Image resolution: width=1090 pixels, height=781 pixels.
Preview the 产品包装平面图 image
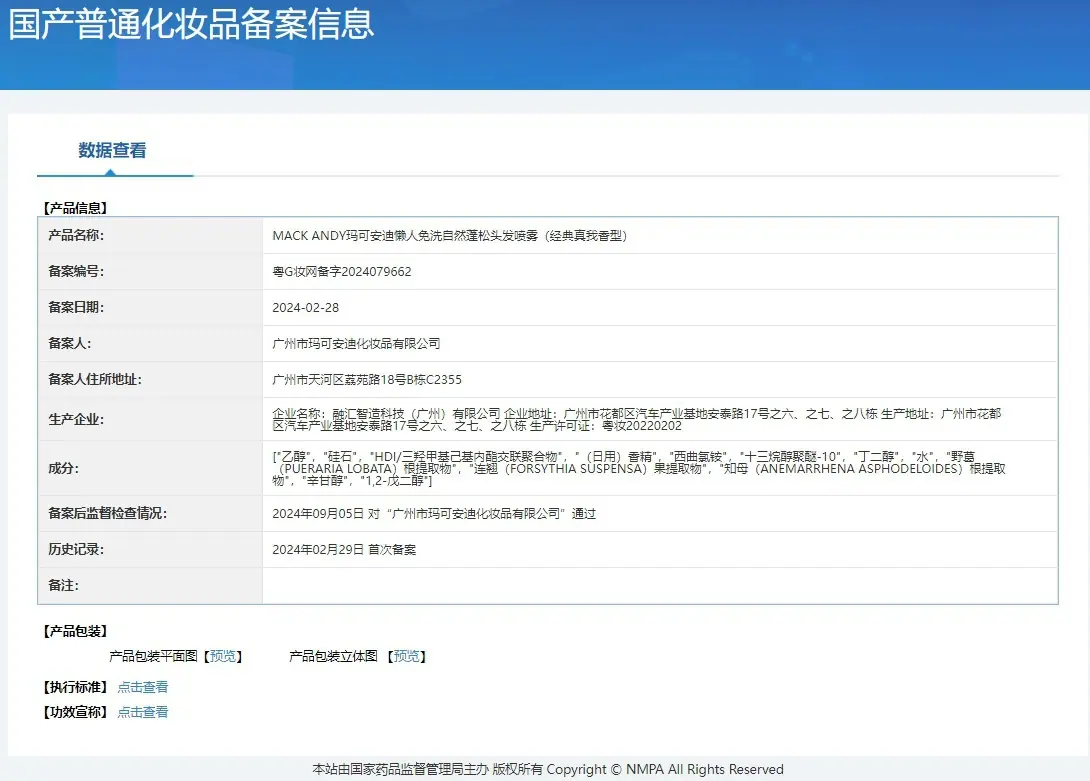pyautogui.click(x=222, y=657)
